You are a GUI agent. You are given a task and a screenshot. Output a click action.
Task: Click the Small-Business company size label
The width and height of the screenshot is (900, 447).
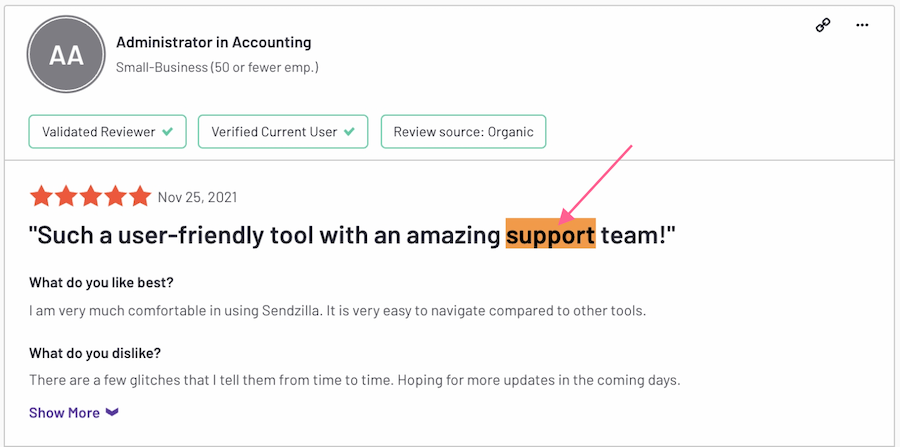pos(217,67)
